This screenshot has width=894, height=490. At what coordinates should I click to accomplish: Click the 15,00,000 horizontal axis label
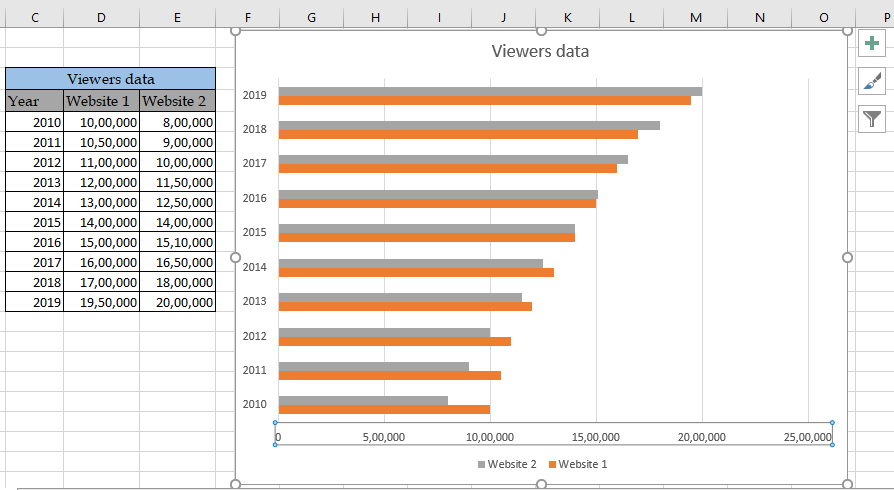pos(596,437)
